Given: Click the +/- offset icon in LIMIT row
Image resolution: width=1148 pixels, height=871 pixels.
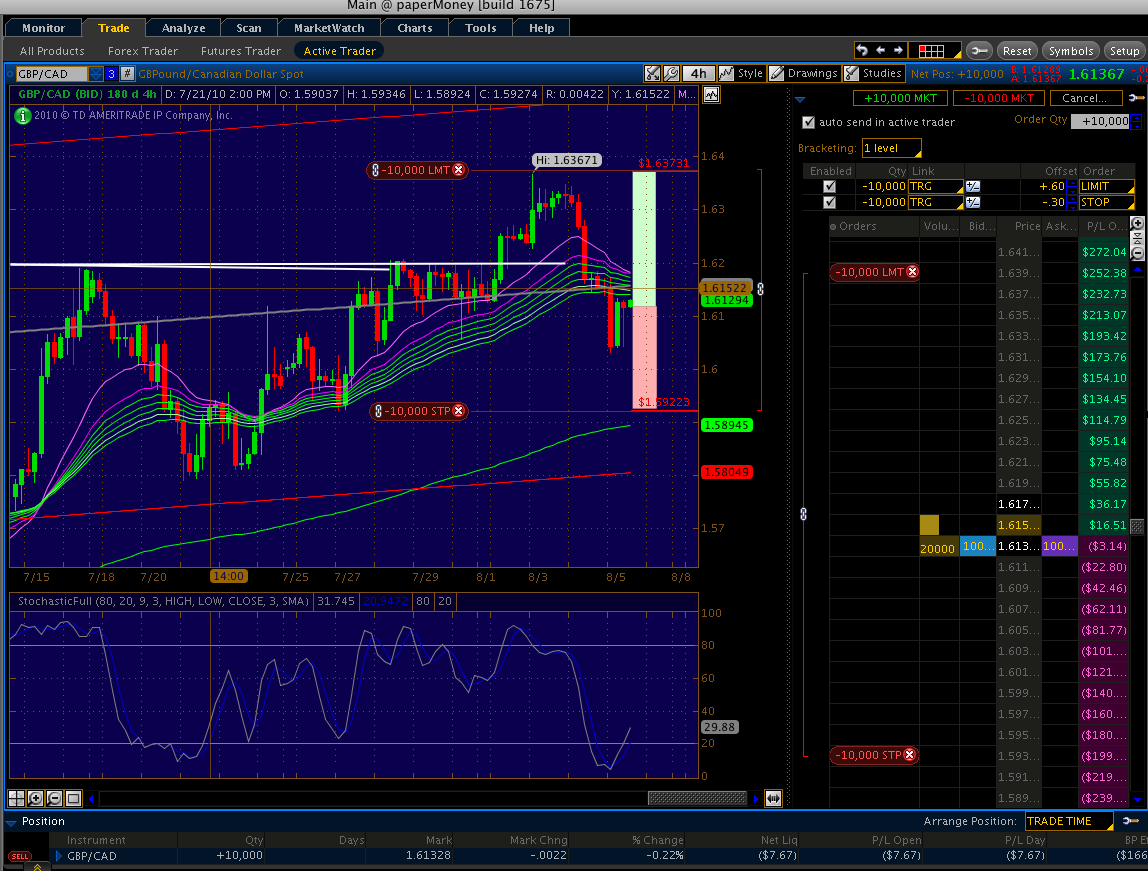Looking at the screenshot, I should [x=973, y=187].
